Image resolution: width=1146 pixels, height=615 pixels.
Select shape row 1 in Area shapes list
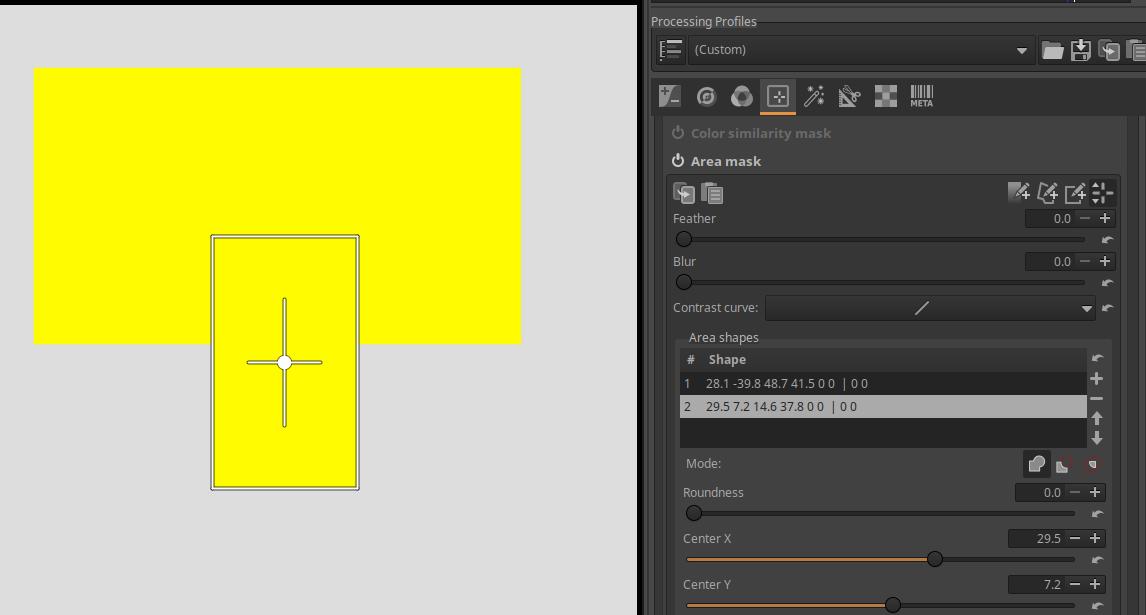point(880,383)
